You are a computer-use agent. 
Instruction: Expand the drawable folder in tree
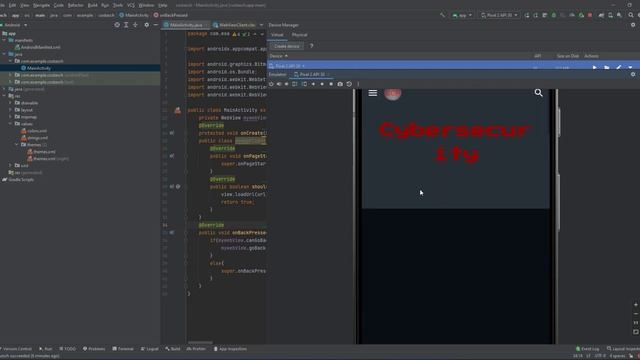11,103
